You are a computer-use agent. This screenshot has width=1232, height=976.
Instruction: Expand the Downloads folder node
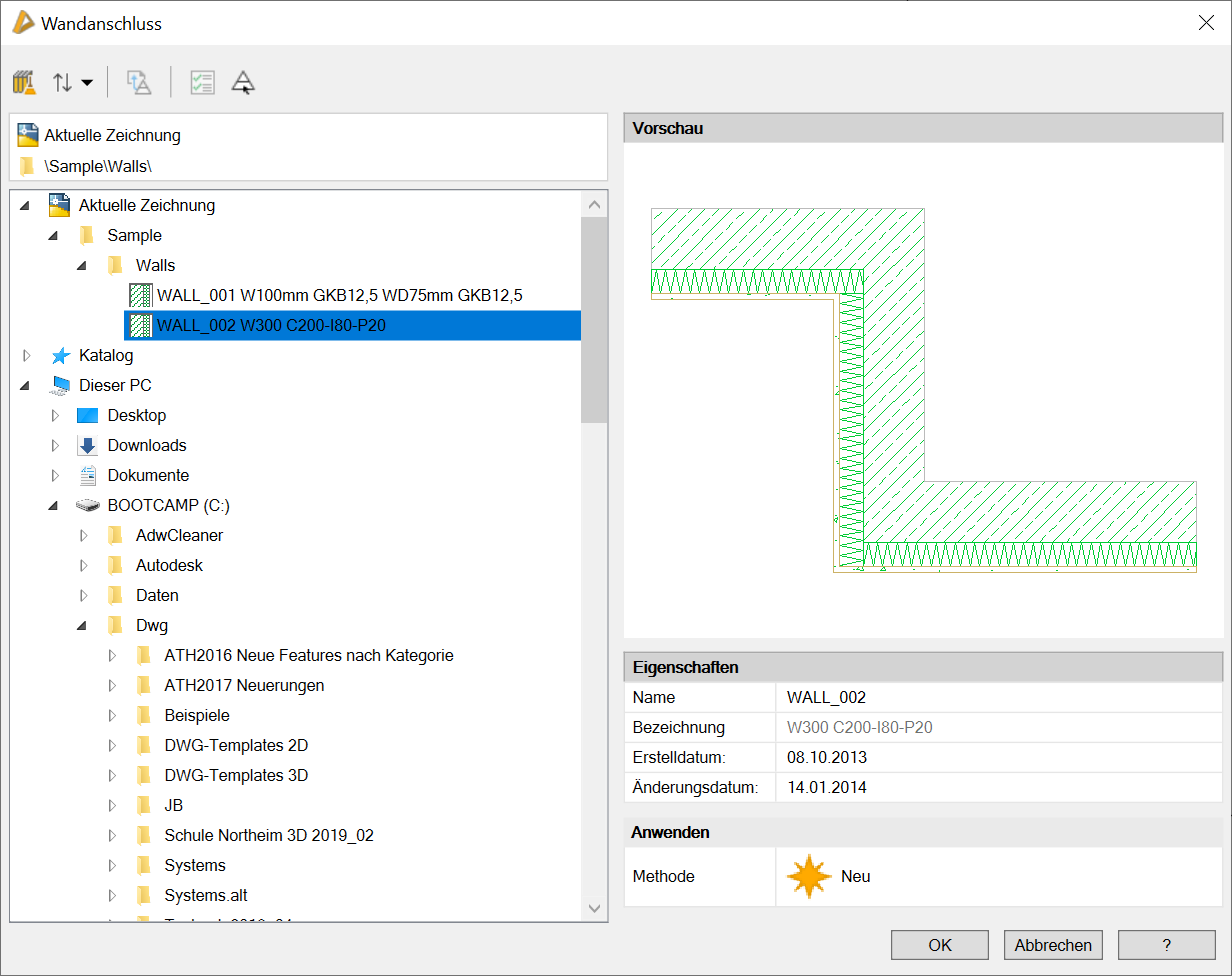tap(55, 445)
